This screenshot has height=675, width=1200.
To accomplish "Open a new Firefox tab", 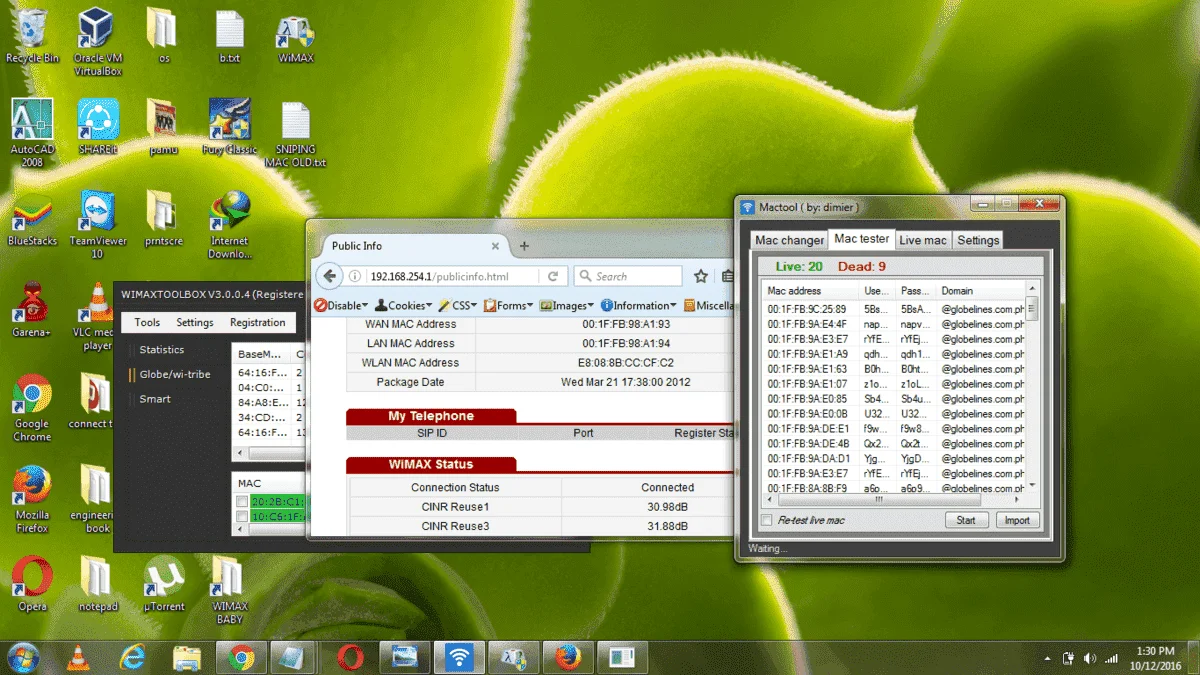I will click(524, 246).
